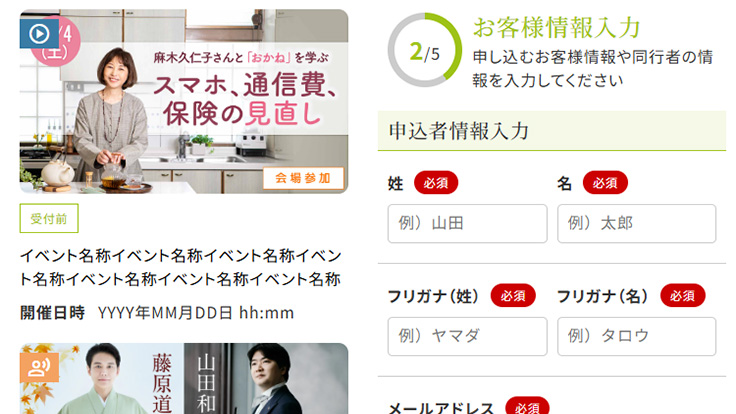Click the 開催日時 date line

pos(157,313)
